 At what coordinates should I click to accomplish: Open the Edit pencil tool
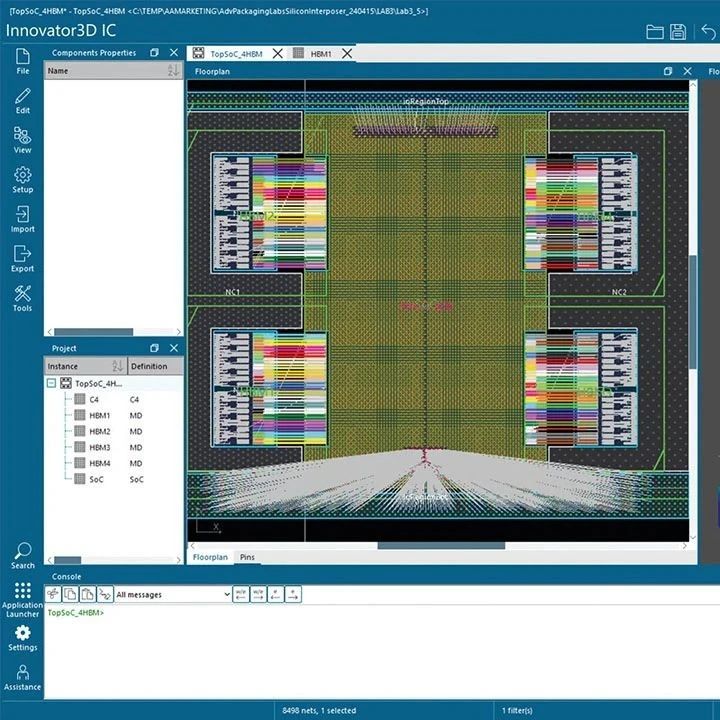pyautogui.click(x=22, y=101)
